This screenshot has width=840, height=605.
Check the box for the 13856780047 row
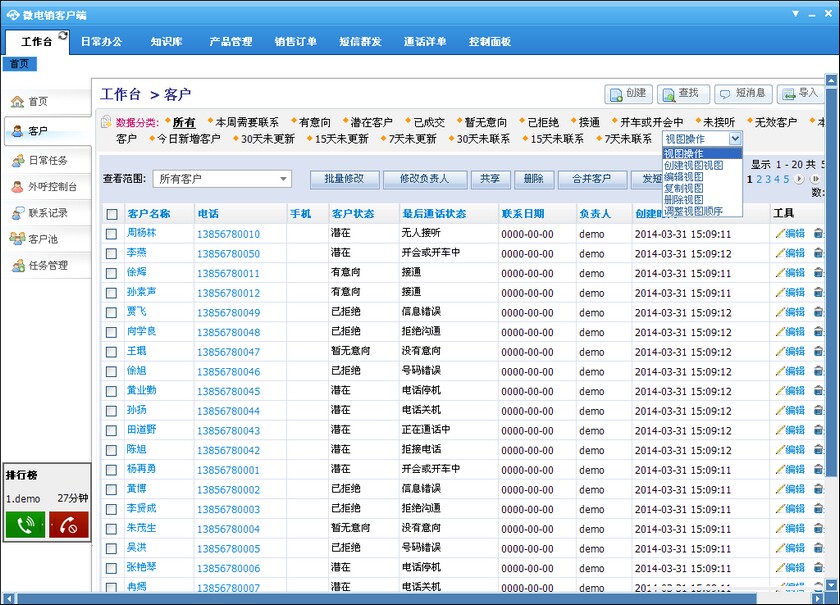(111, 352)
